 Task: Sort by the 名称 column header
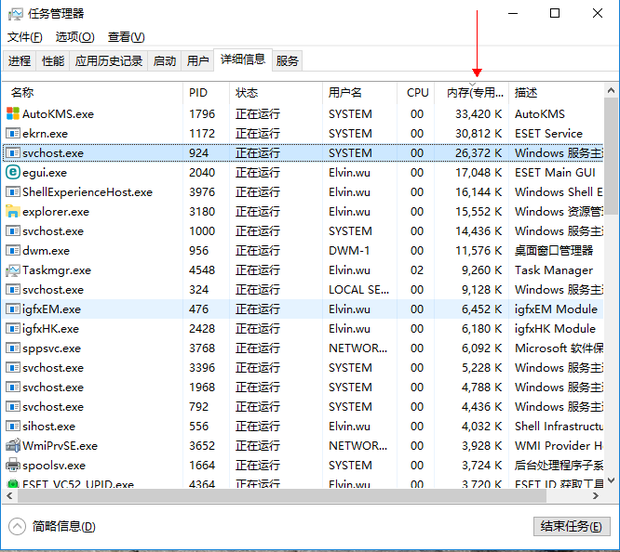[93, 93]
